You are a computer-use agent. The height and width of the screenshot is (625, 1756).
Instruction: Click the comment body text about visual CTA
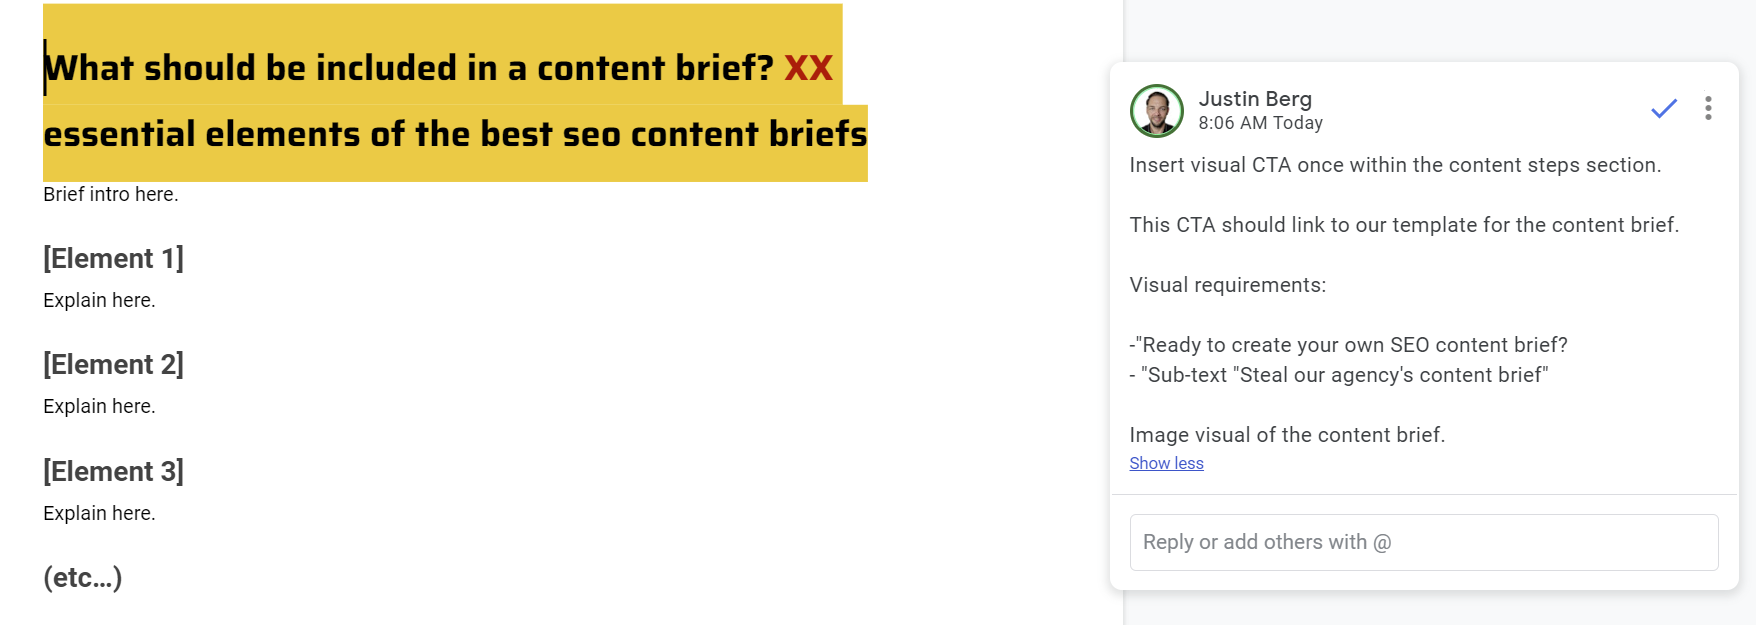pyautogui.click(x=1394, y=165)
